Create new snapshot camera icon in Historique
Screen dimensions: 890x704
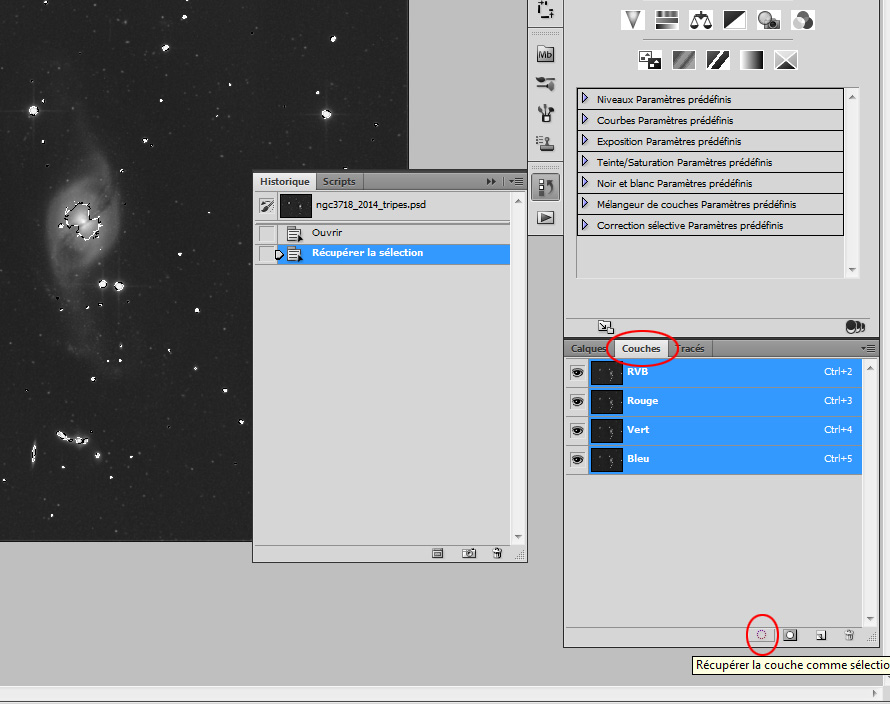coord(469,553)
